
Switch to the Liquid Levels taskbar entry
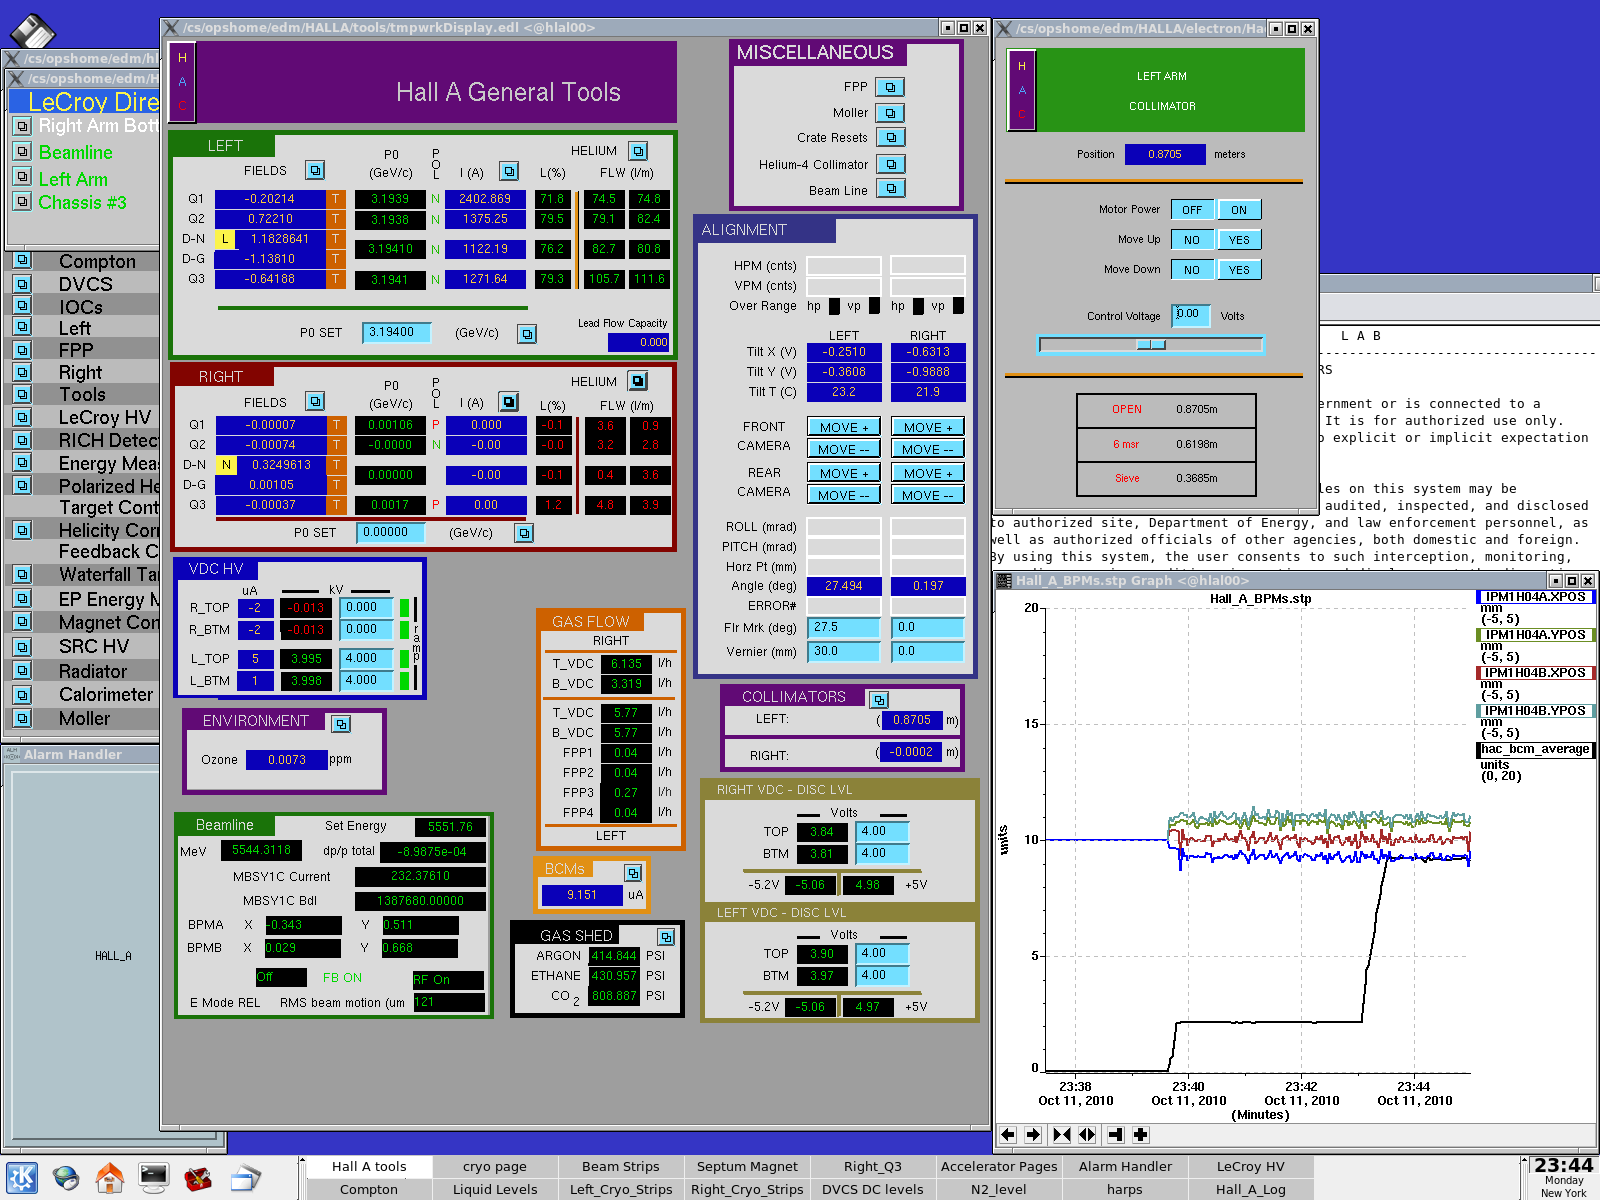pos(495,1189)
